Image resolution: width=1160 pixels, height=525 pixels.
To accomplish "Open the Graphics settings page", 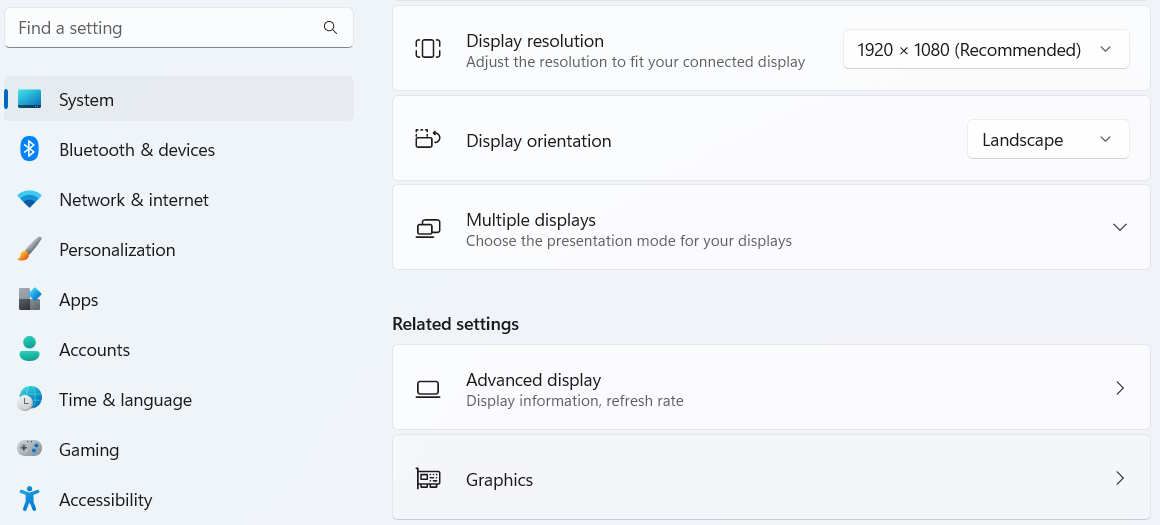I will (x=771, y=479).
